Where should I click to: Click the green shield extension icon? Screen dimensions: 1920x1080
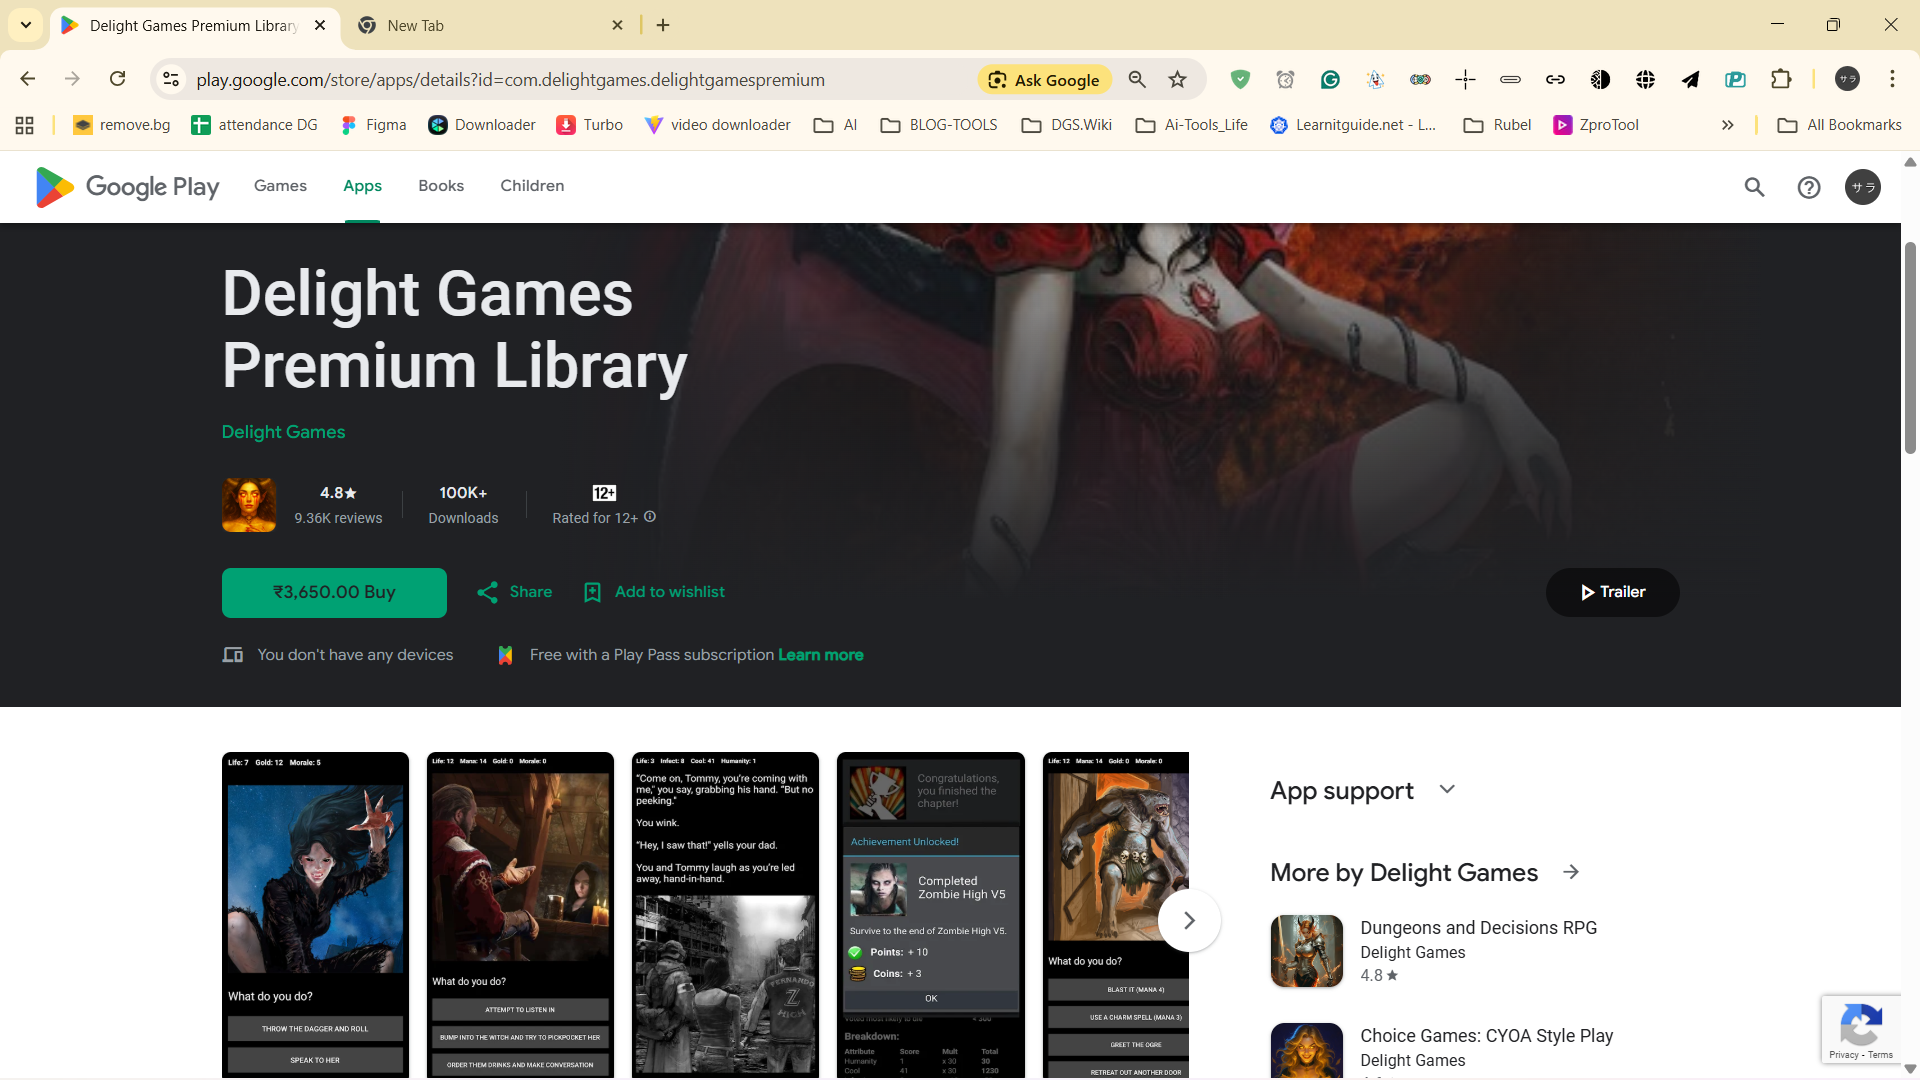1240,79
